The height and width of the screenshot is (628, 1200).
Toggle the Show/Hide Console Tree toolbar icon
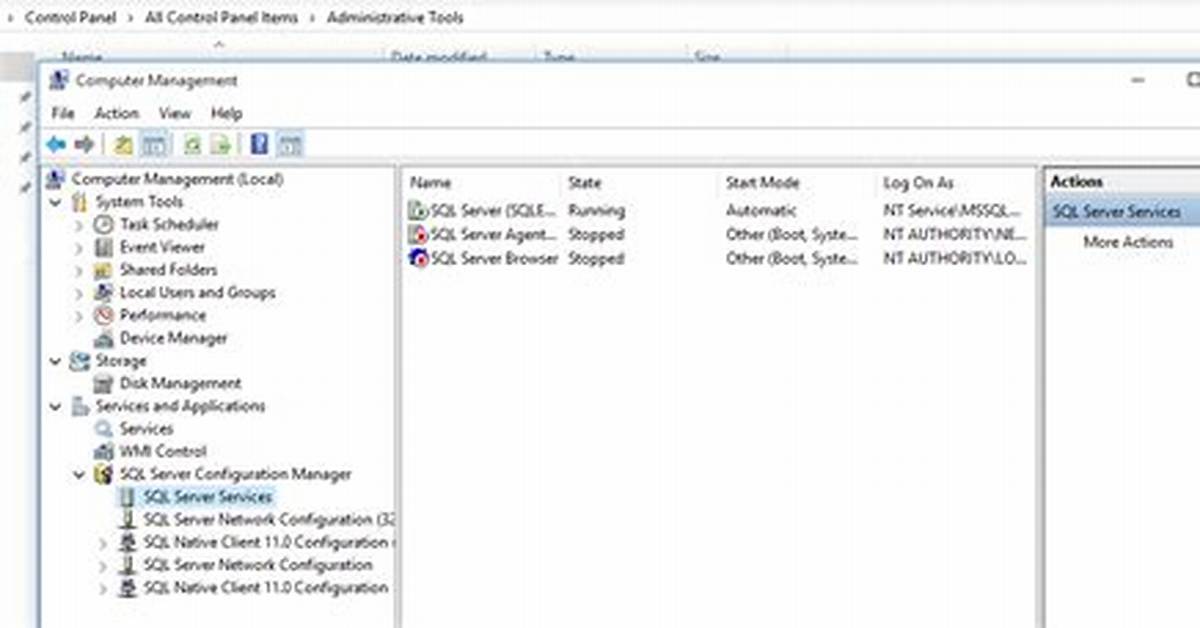coord(154,145)
